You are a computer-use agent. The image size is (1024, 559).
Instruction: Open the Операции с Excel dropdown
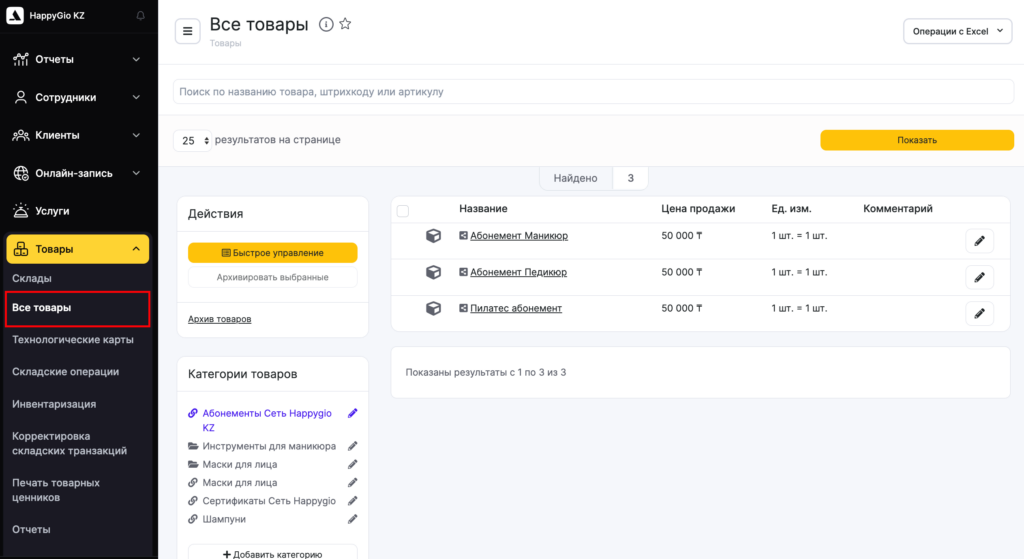pyautogui.click(x=957, y=31)
